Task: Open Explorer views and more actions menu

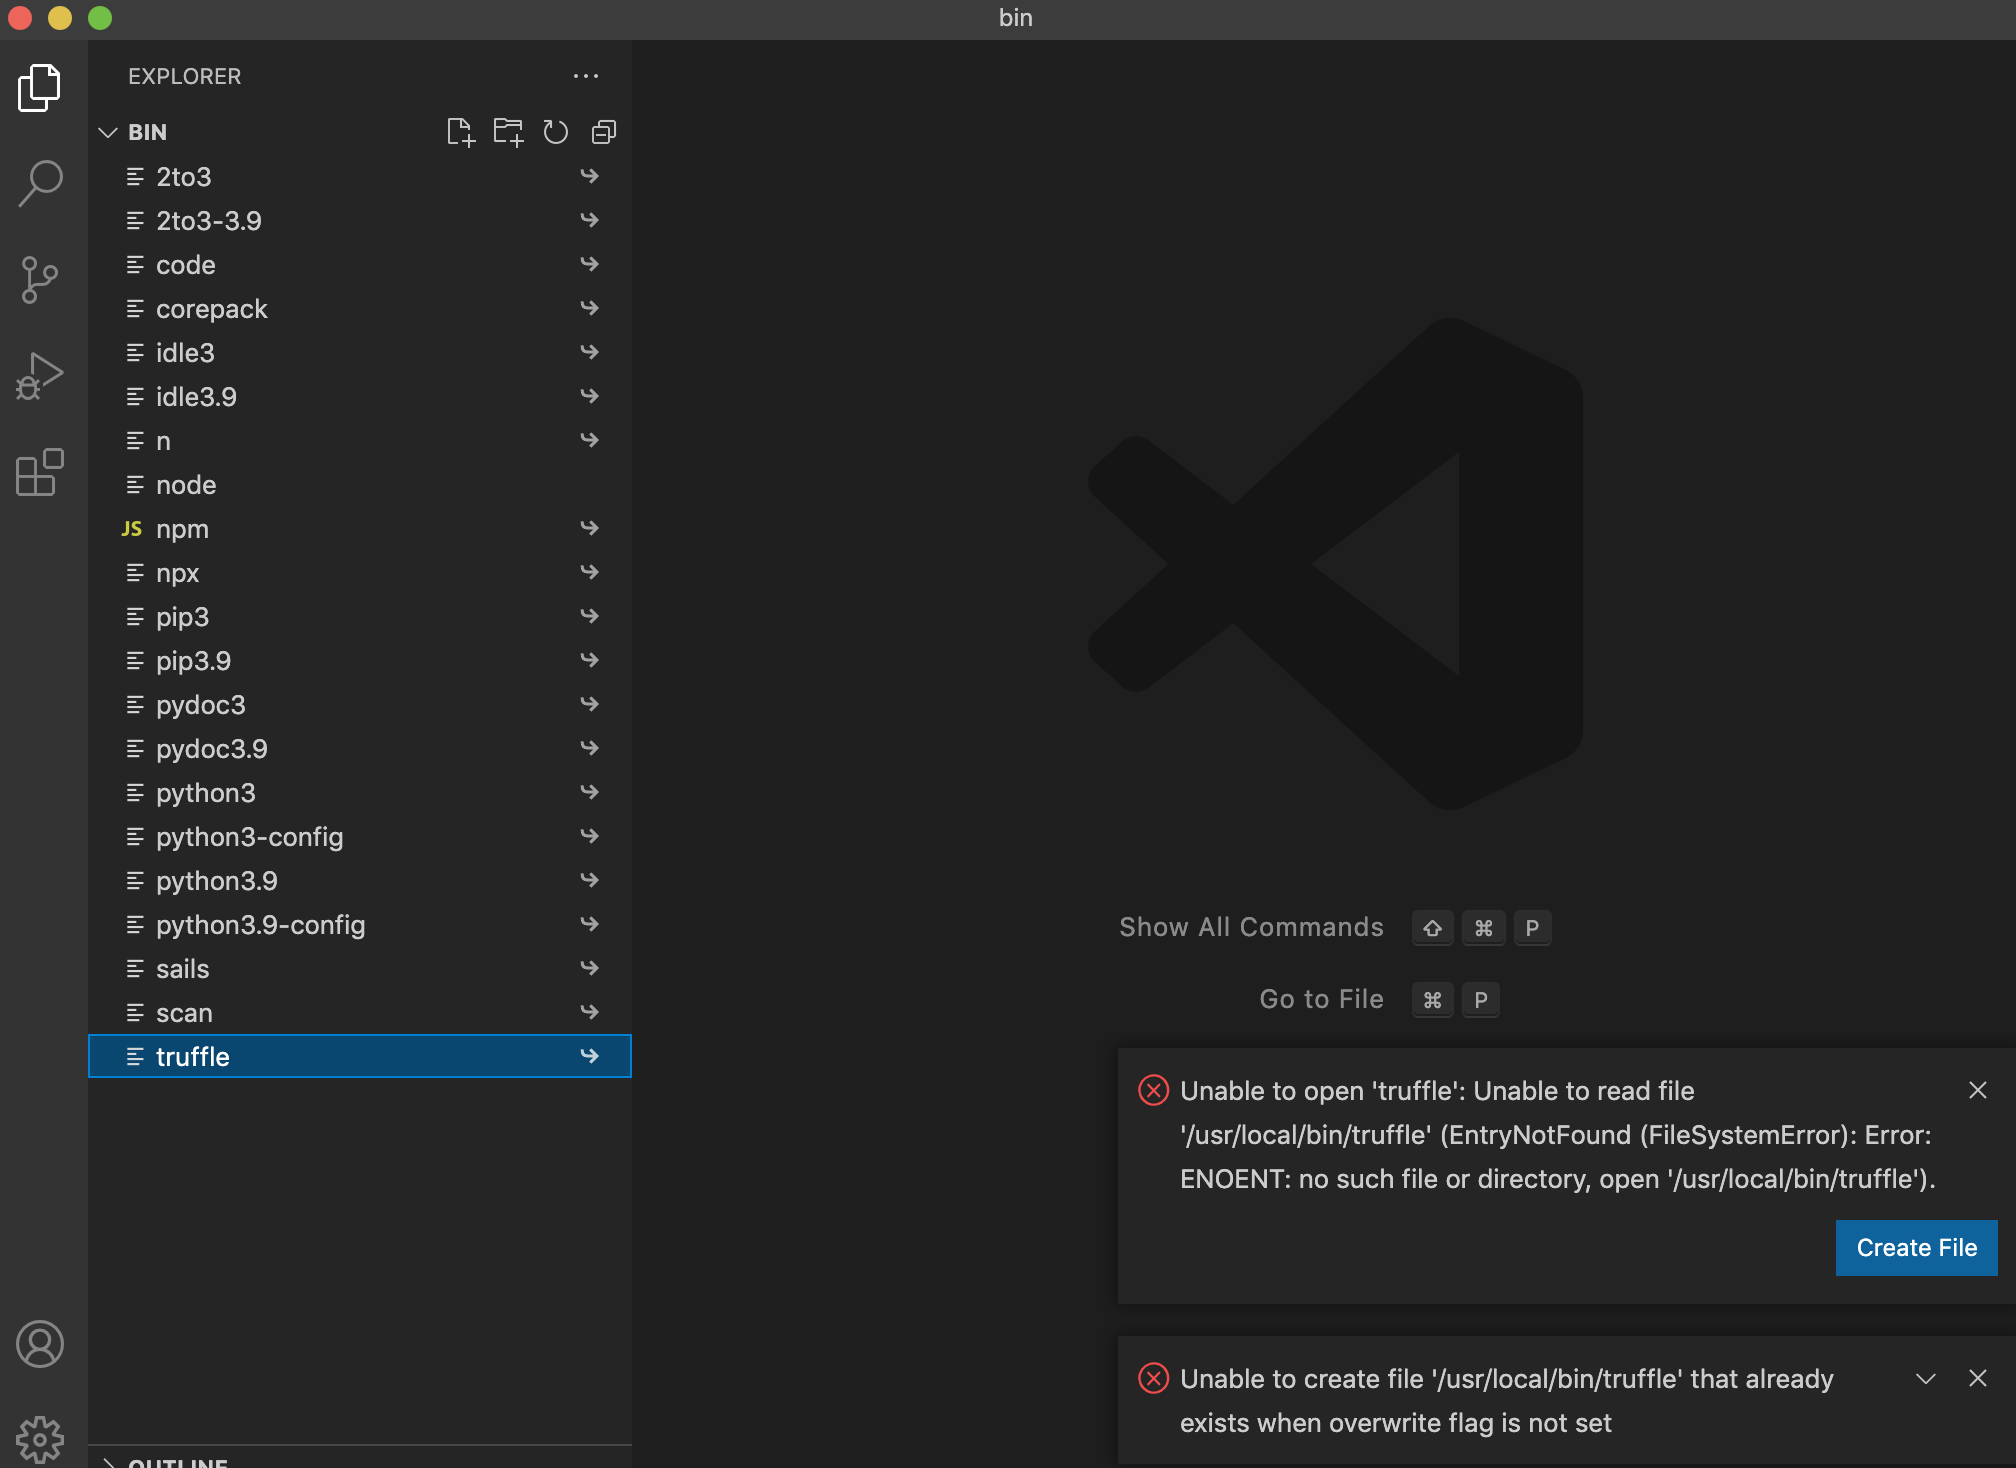Action: click(586, 76)
